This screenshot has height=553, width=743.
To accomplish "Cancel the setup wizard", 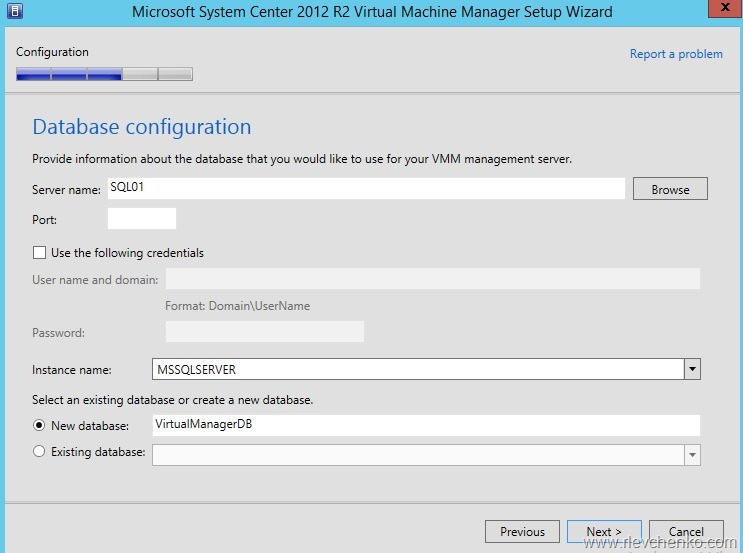I will [x=686, y=532].
